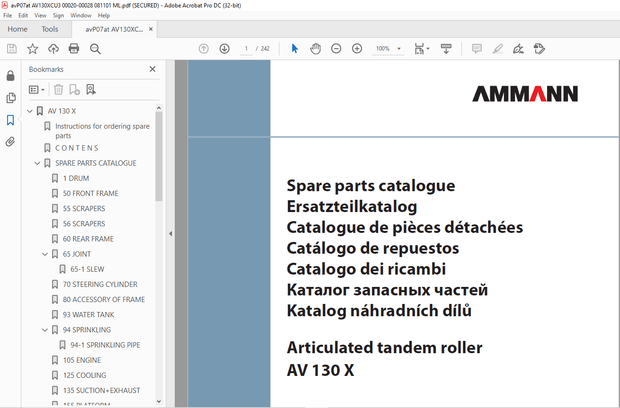Collapse the 65 JOINT bookmark
Viewport: 620px width, 408px height.
[x=45, y=254]
